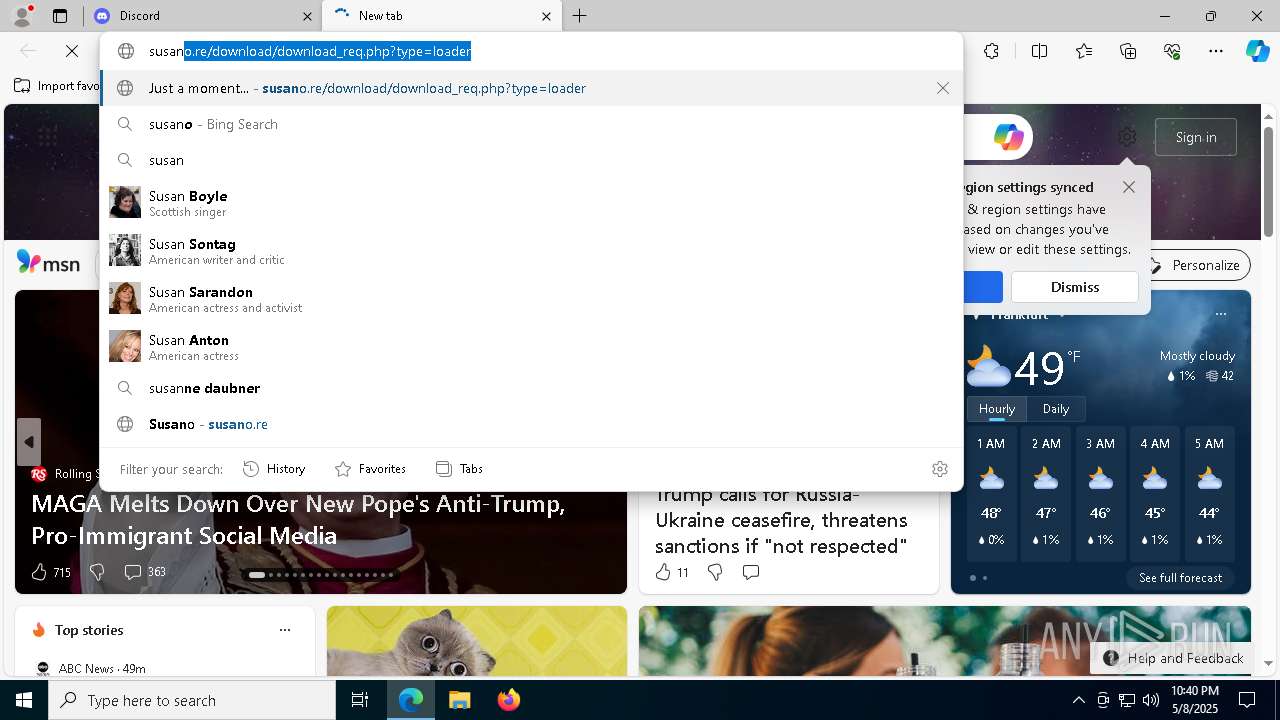Like the Trump ceasefire article

click(662, 572)
